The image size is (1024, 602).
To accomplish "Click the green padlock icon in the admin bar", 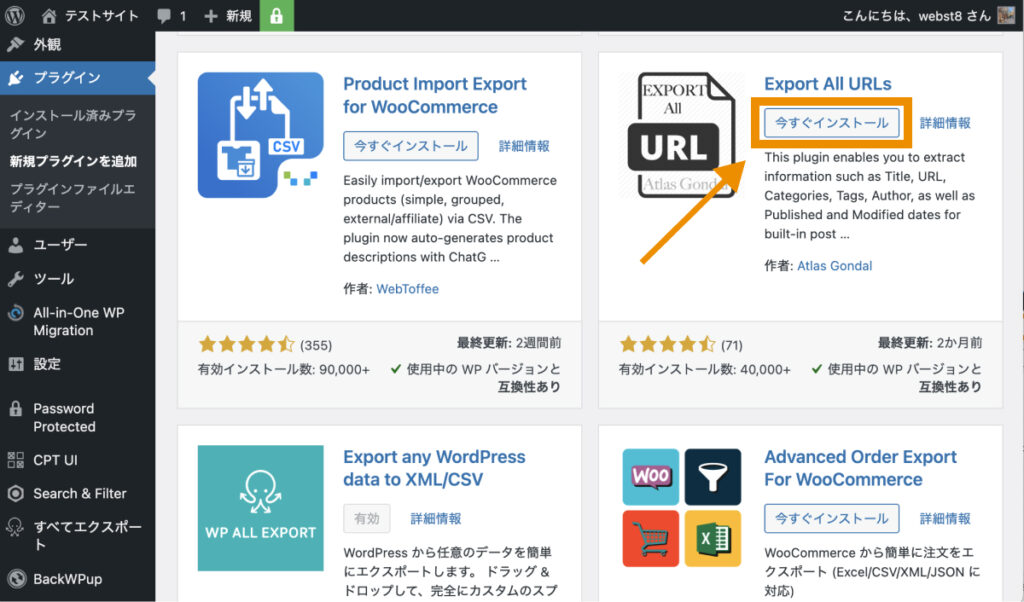I will click(276, 15).
